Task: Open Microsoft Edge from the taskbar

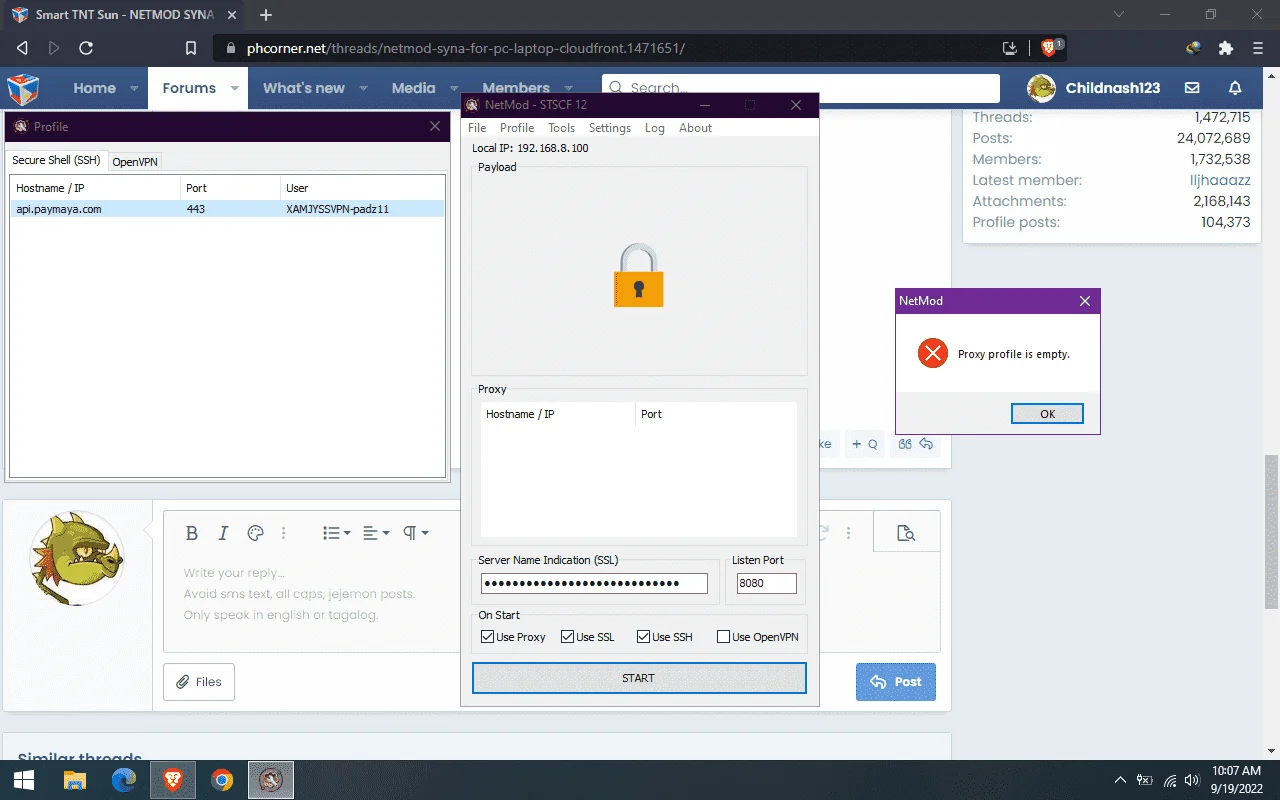Action: coord(123,780)
